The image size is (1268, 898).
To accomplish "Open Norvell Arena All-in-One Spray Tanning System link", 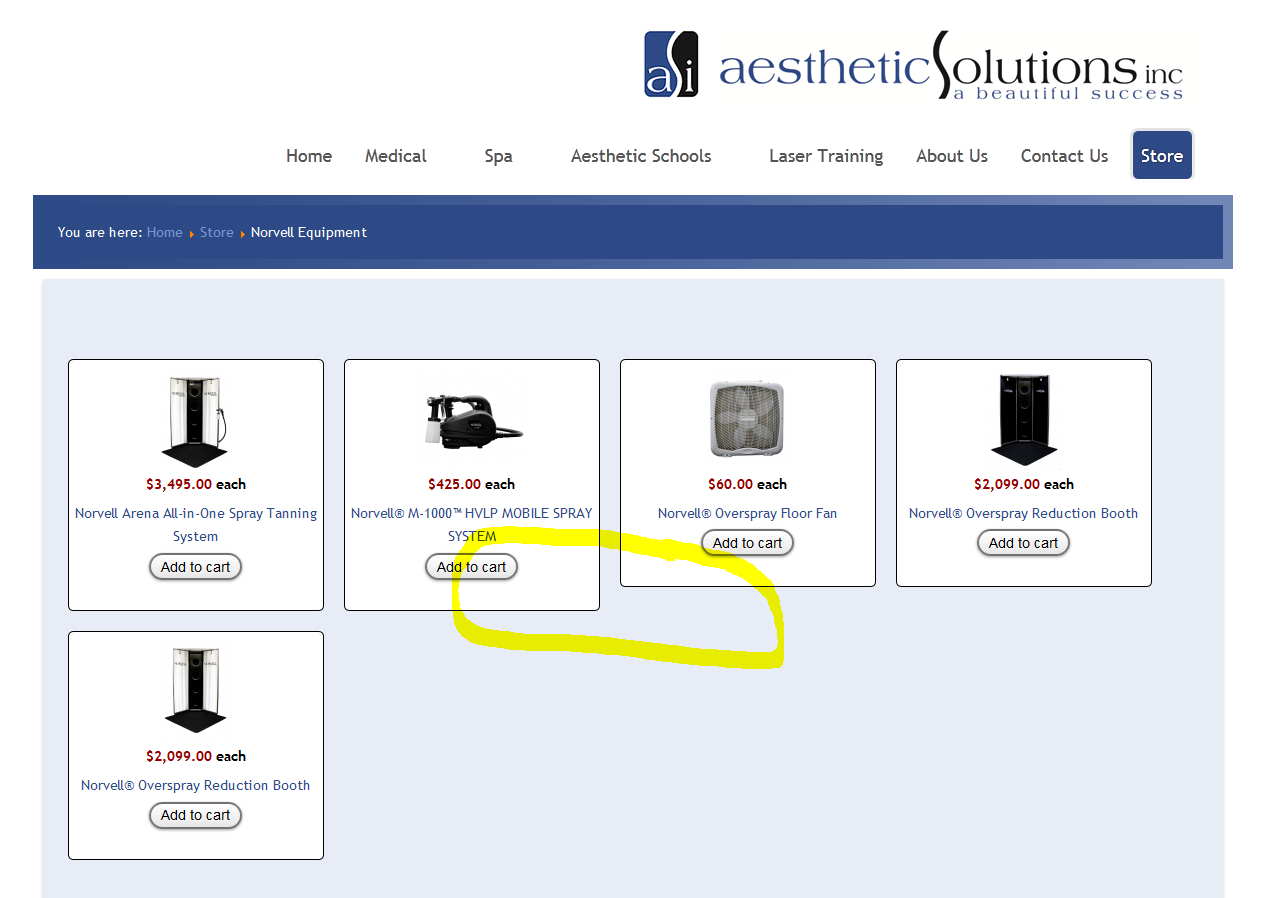I will (196, 525).
